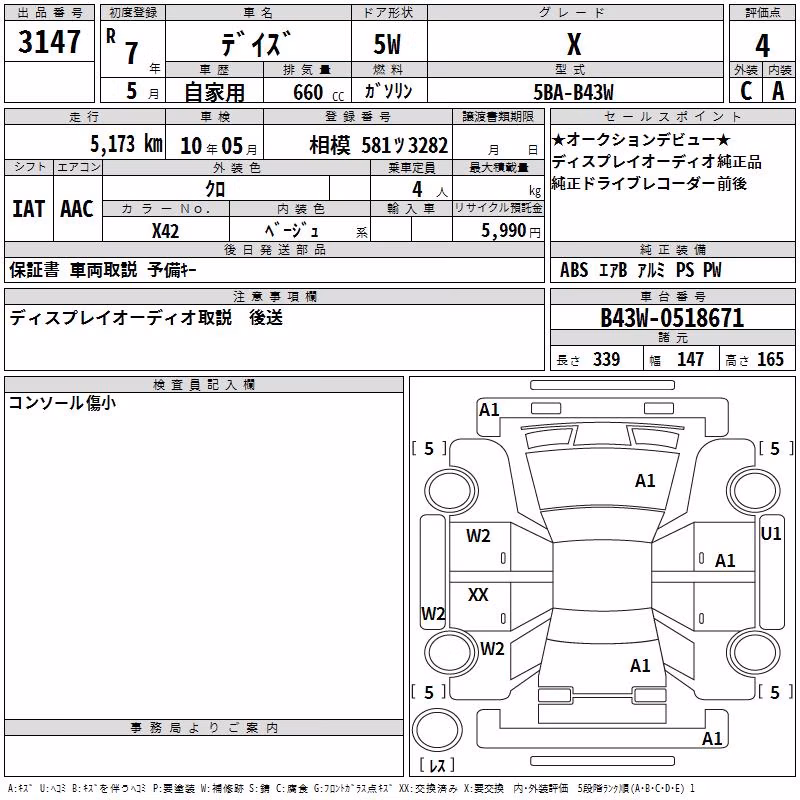Select W2 mark on front door panel
This screenshot has width=800, height=800.
coord(478,536)
